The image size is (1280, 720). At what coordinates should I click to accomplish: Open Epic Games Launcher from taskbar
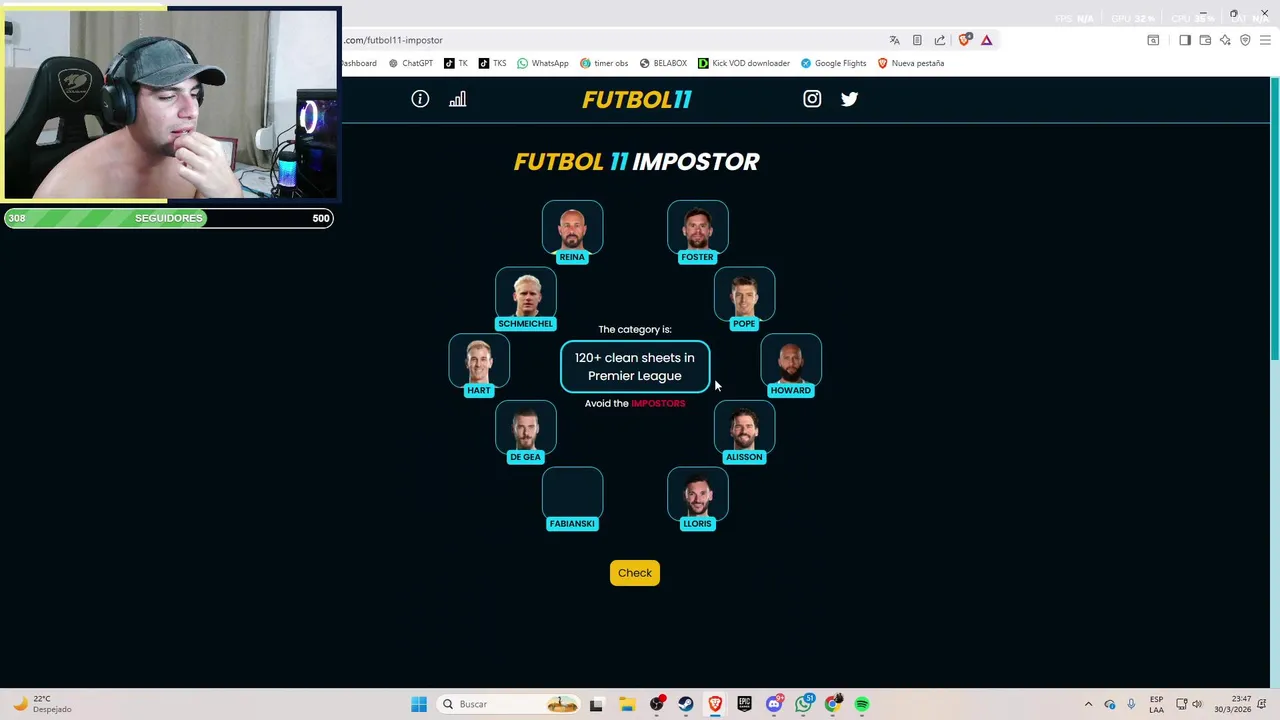click(744, 704)
